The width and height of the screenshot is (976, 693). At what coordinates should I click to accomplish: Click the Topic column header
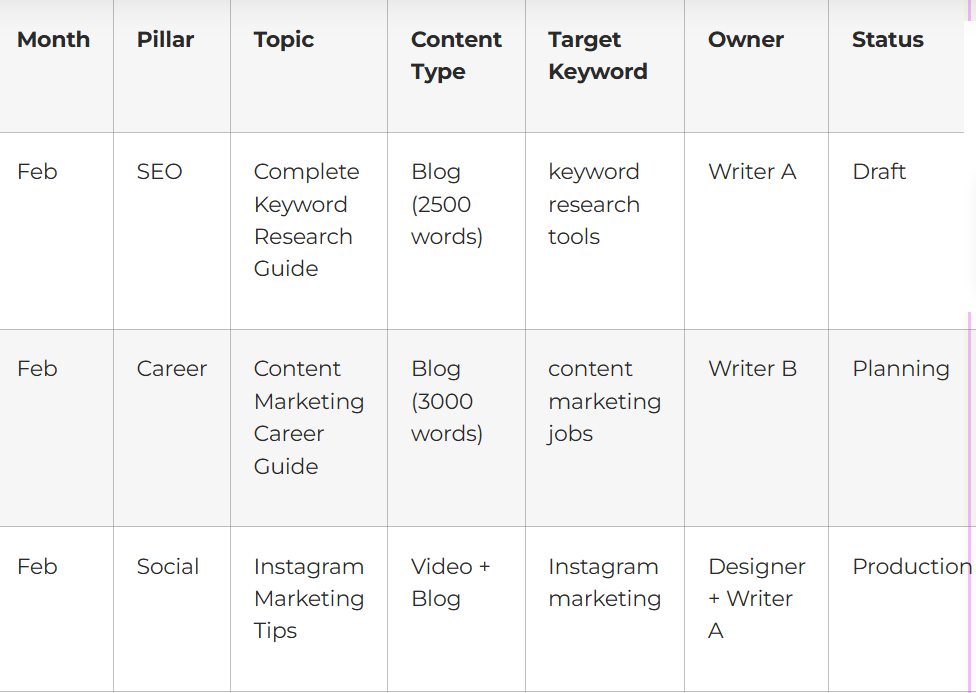[x=284, y=40]
